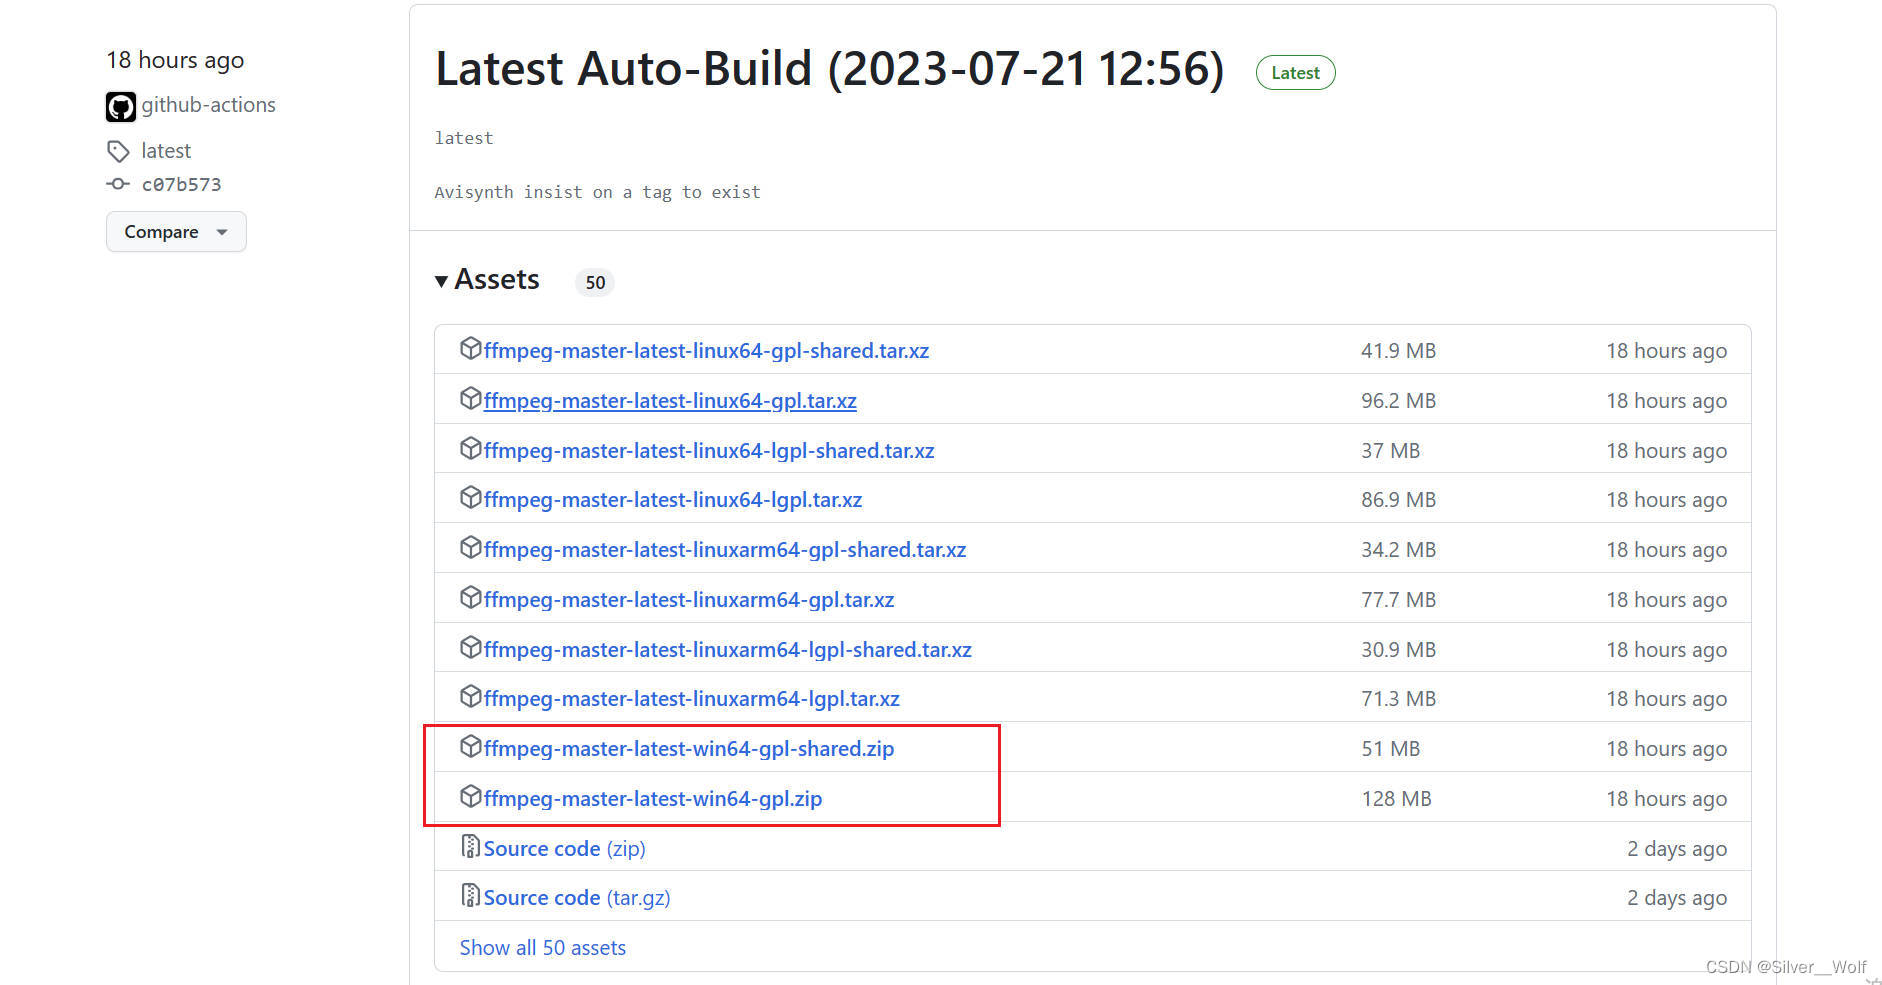Click the tag icon beside latest
Viewport: 1882px width, 985px height.
(x=118, y=151)
